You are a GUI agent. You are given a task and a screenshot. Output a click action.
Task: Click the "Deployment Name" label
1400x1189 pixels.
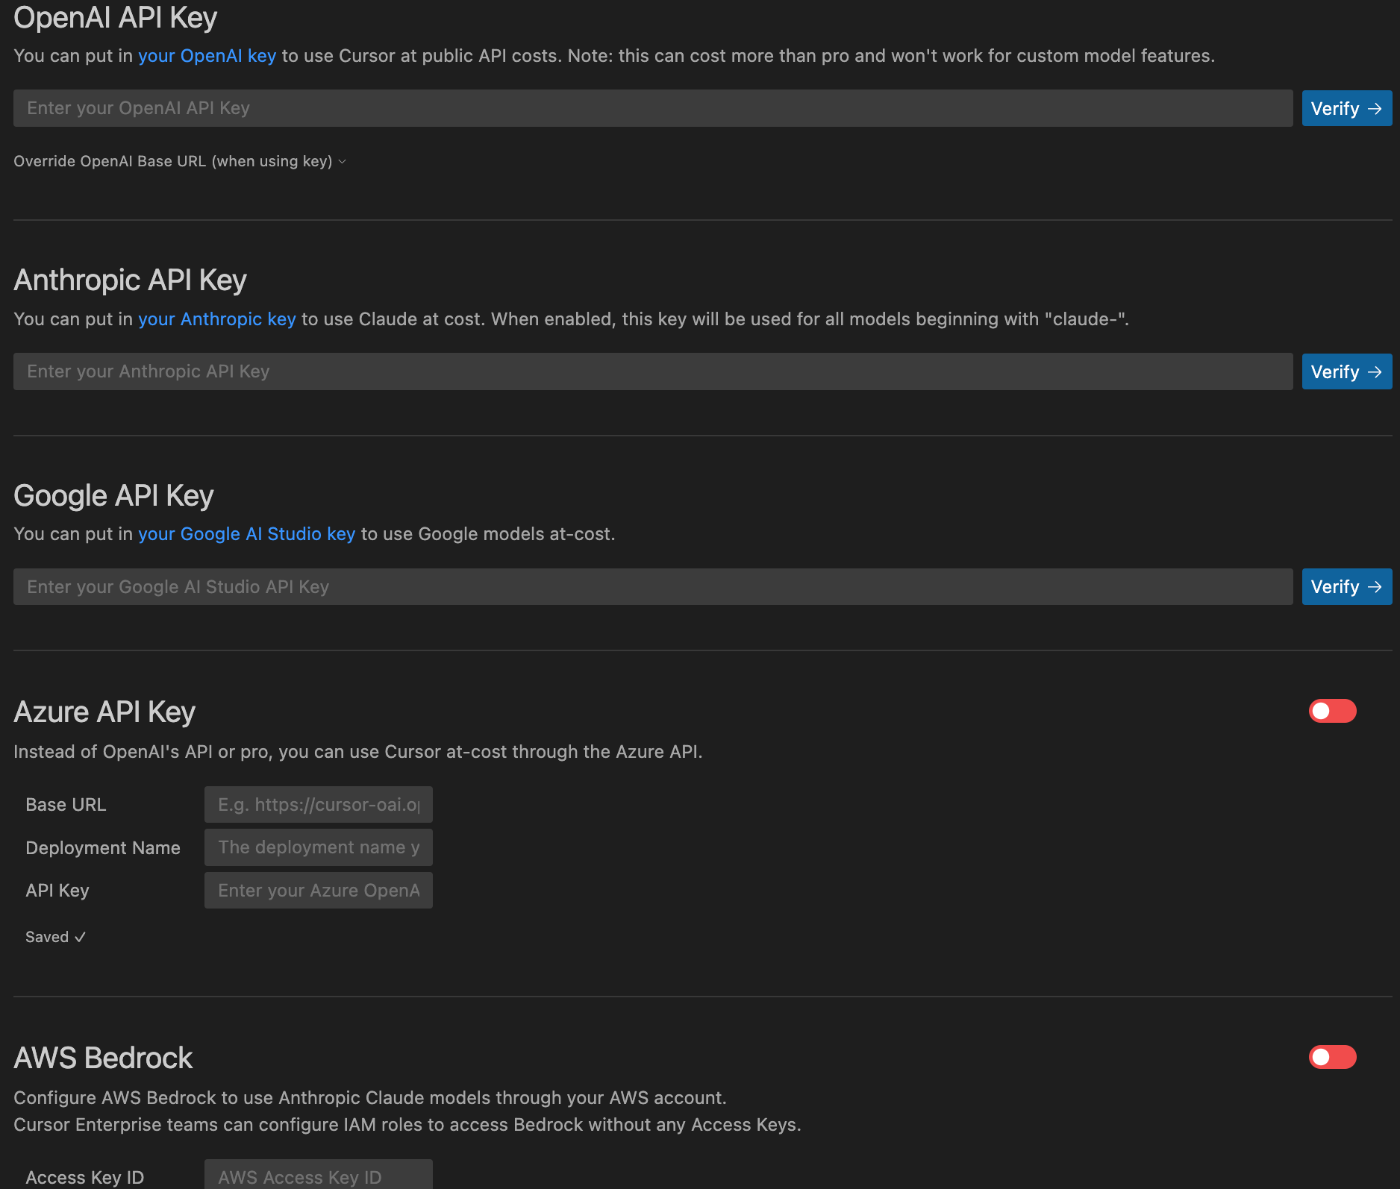(x=103, y=848)
